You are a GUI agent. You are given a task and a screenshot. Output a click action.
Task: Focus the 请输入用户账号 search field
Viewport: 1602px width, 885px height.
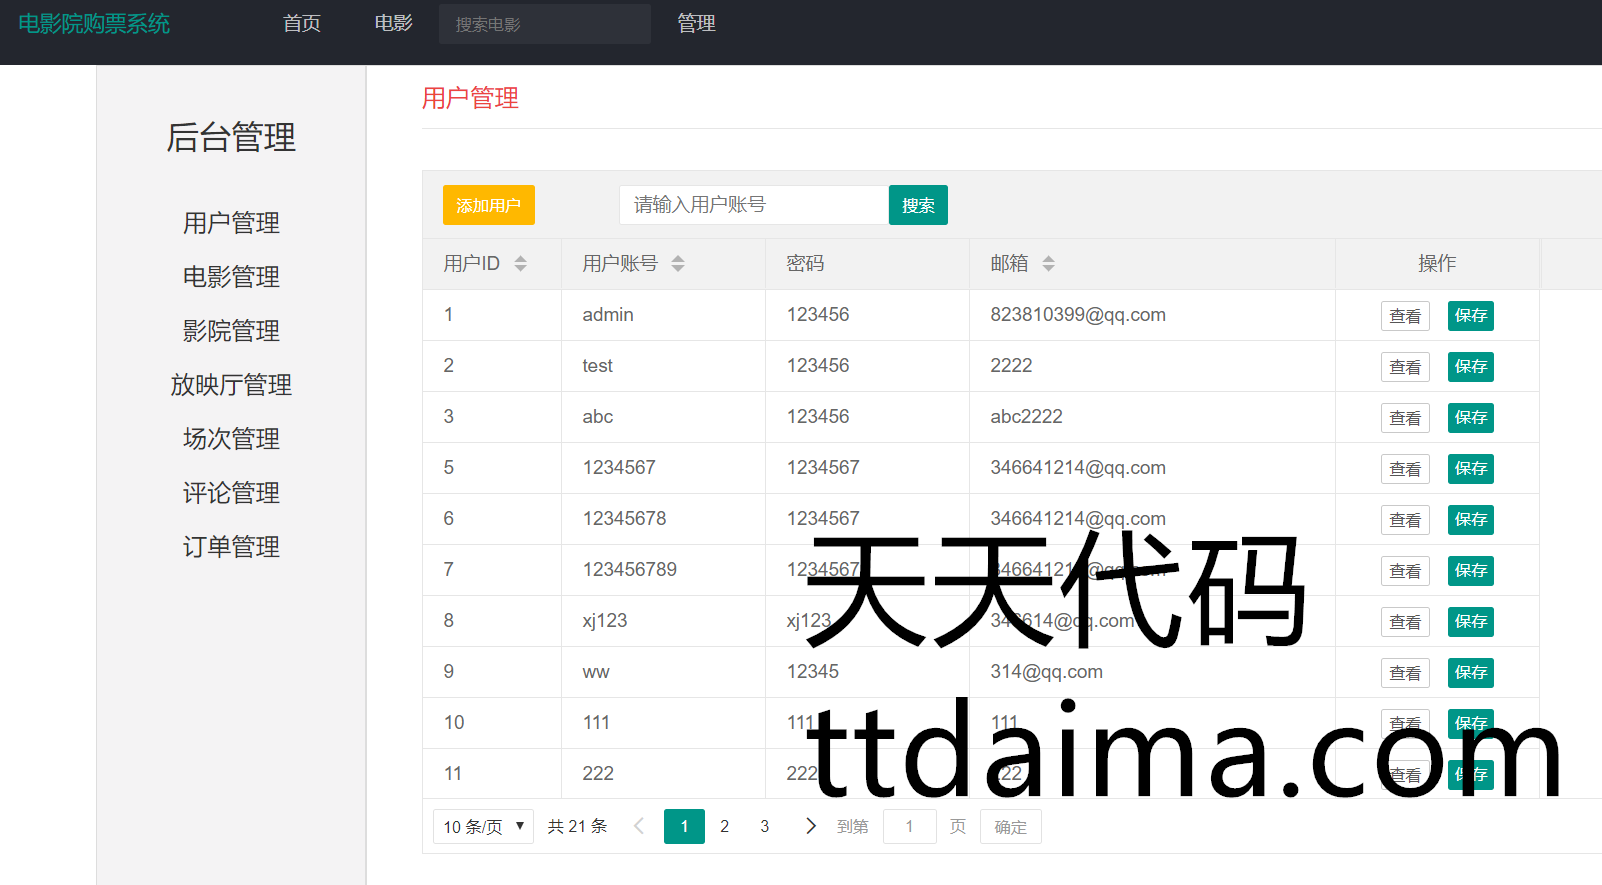(x=753, y=205)
